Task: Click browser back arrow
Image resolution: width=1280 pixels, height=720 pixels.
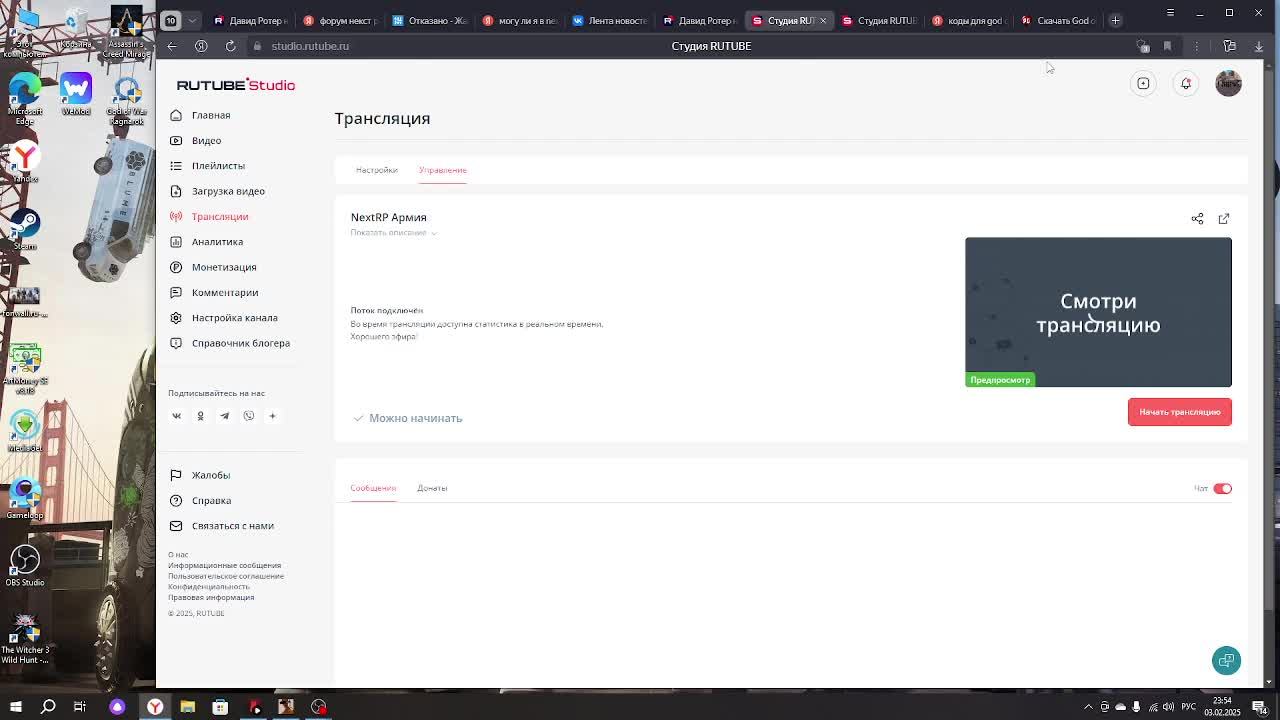Action: [x=171, y=46]
